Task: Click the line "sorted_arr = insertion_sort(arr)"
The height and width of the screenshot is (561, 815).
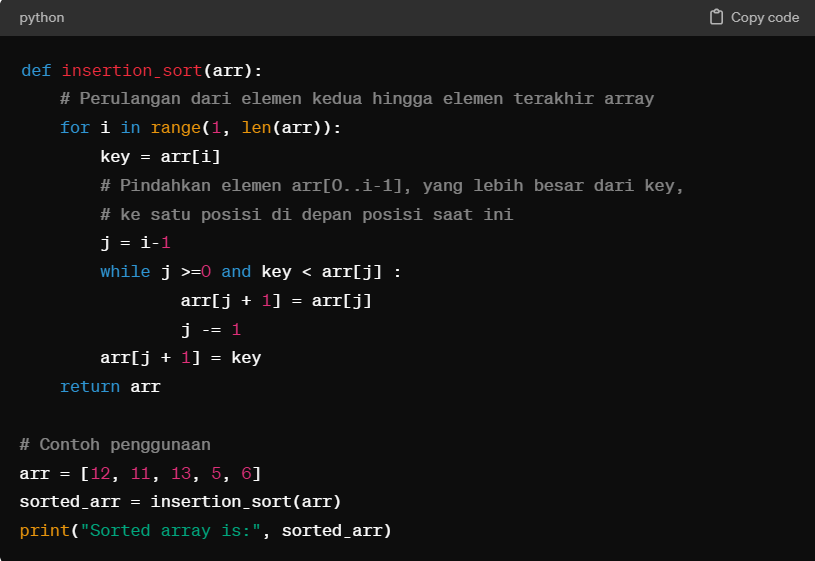Action: click(x=180, y=502)
